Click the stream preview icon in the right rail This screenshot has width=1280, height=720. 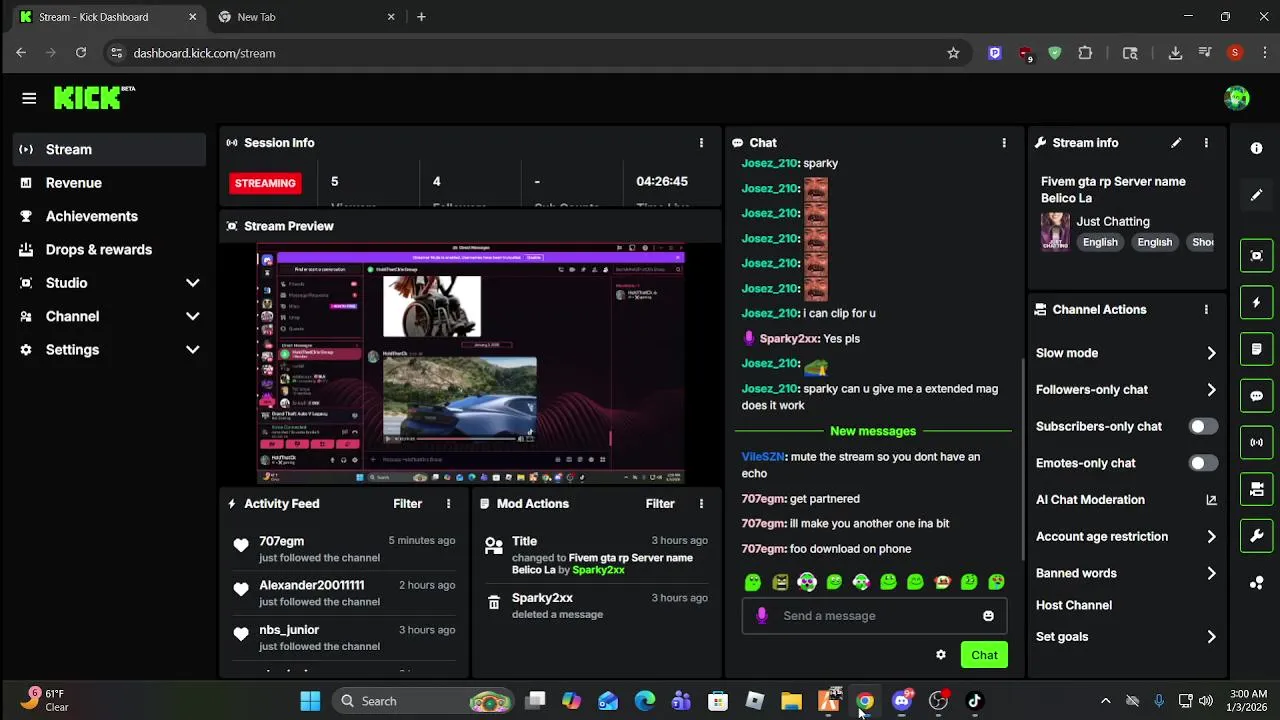click(x=1257, y=255)
